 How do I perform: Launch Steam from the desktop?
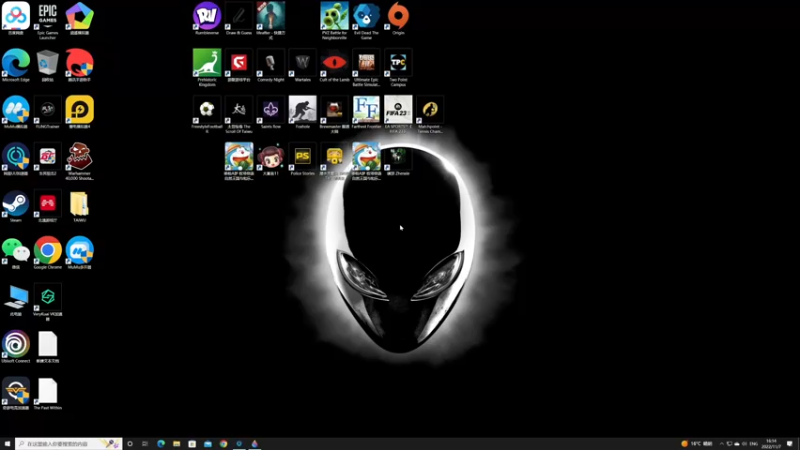click(16, 207)
